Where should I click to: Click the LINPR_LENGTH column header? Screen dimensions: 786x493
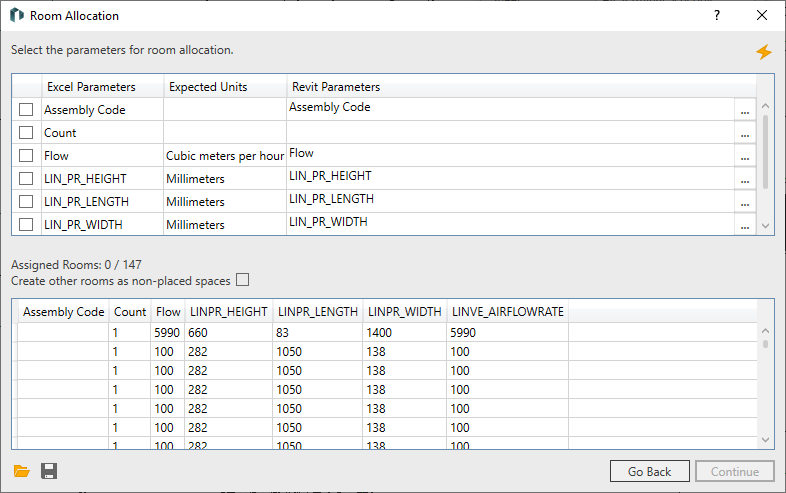point(318,311)
